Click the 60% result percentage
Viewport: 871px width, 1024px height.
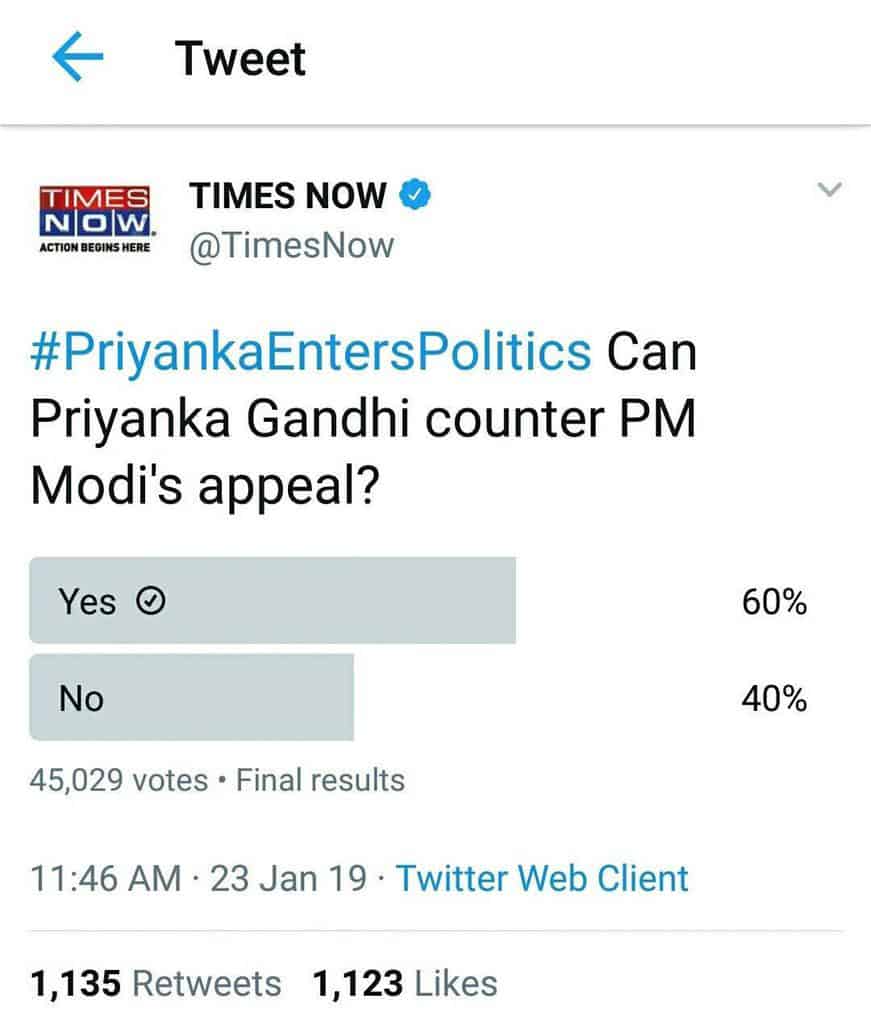[774, 602]
